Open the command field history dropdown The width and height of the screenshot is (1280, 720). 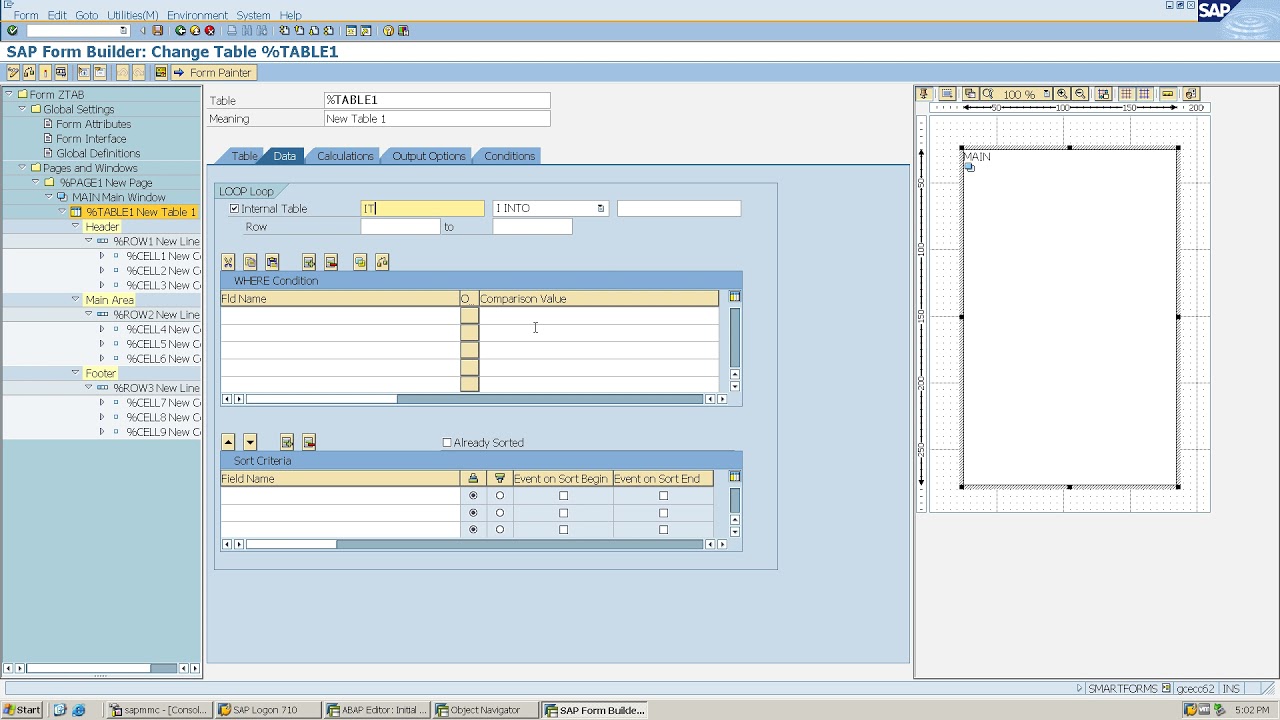point(123,31)
